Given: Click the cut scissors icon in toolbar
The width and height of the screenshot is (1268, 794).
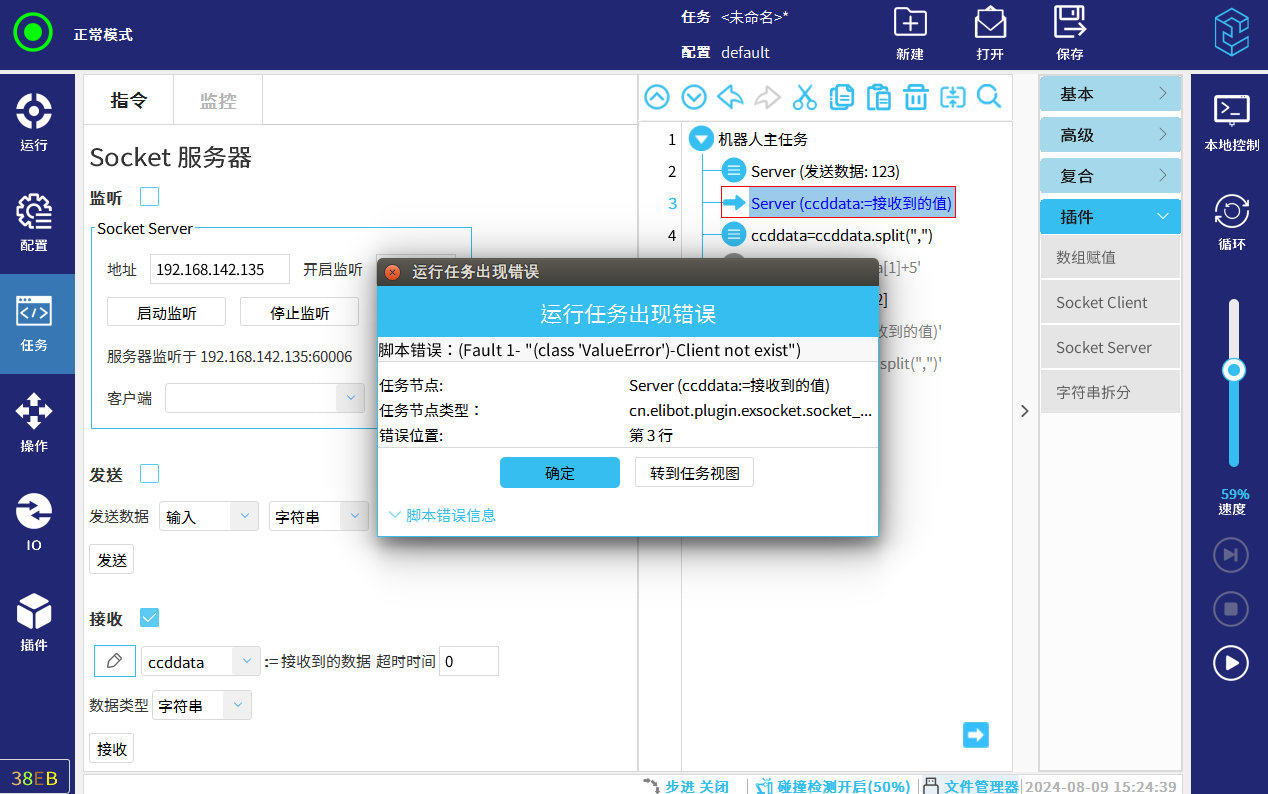Looking at the screenshot, I should point(804,97).
